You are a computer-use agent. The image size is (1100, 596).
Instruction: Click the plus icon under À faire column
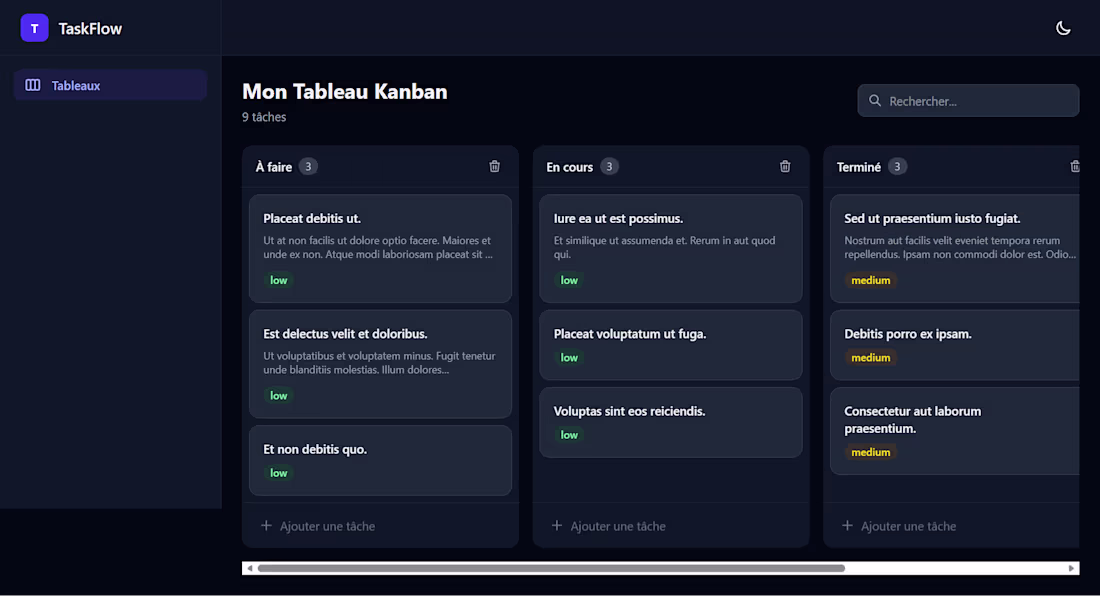[266, 525]
